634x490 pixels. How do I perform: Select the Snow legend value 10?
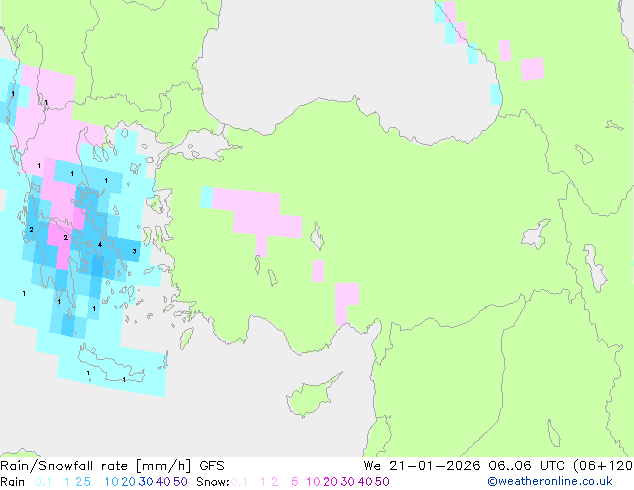click(x=313, y=482)
